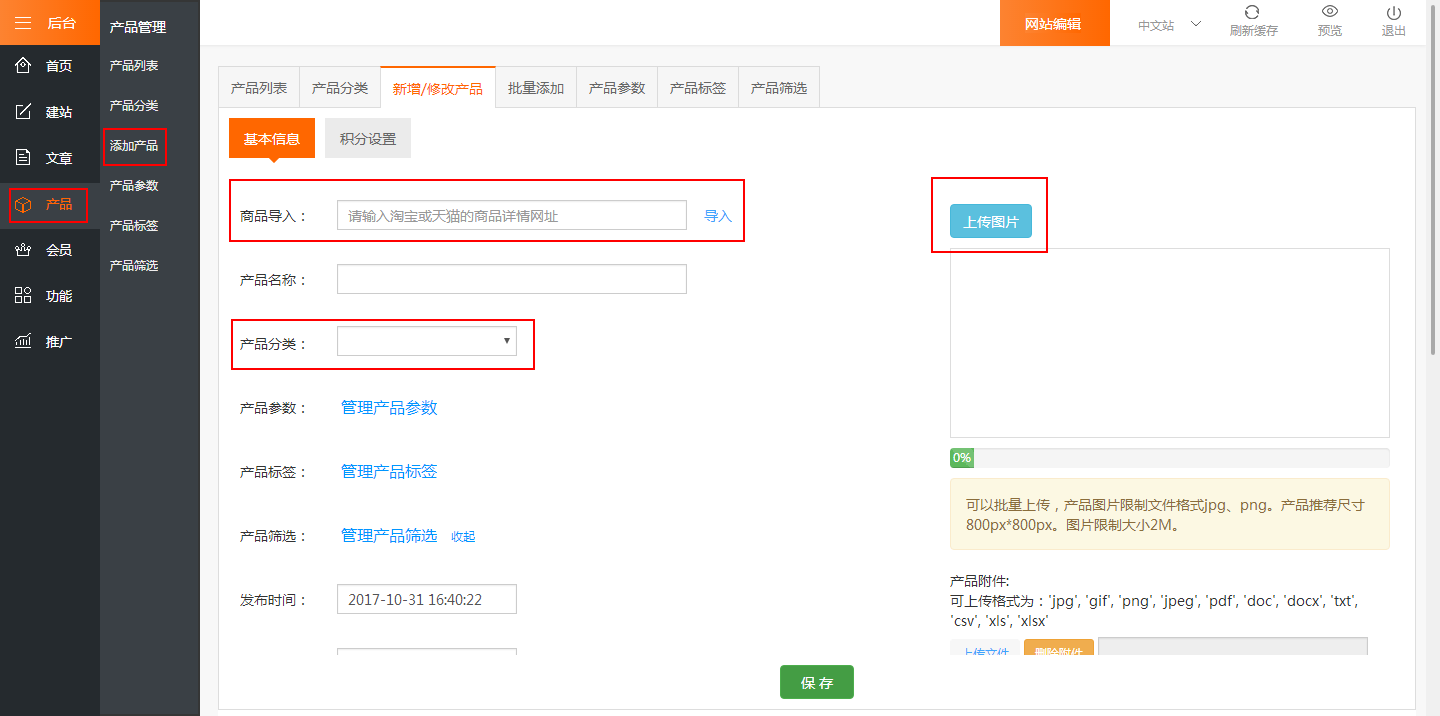Screen dimensions: 1440x716
Task: Click the 首页 house icon
Action: point(23,66)
